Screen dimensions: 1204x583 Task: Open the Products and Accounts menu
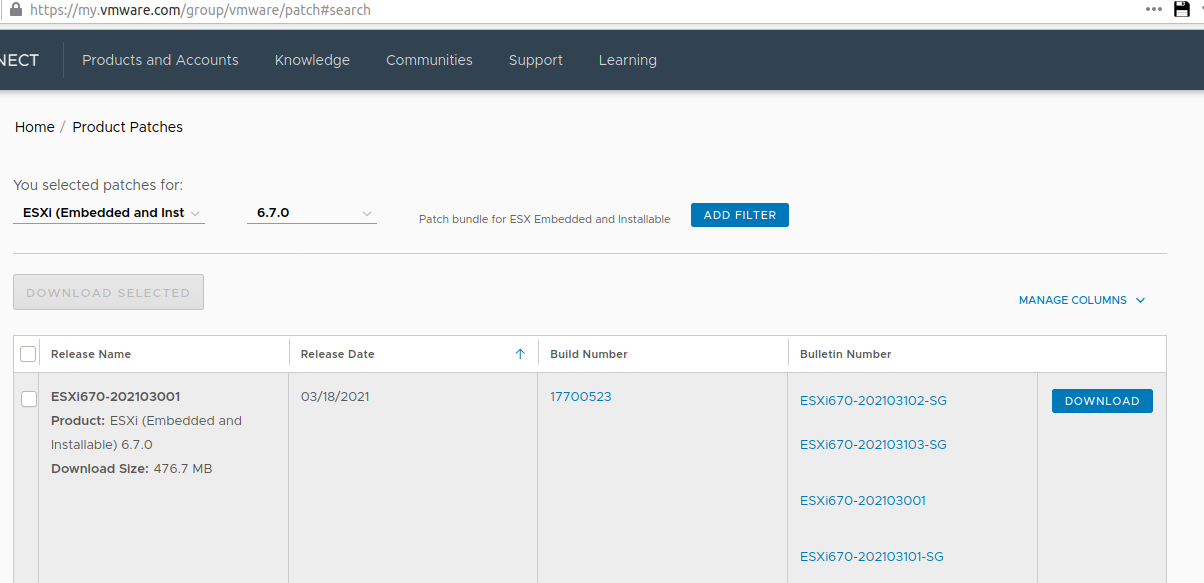160,60
